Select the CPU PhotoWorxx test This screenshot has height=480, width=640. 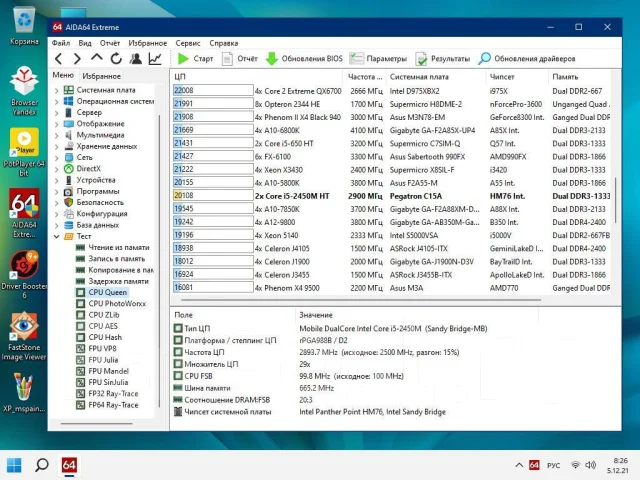coord(117,304)
